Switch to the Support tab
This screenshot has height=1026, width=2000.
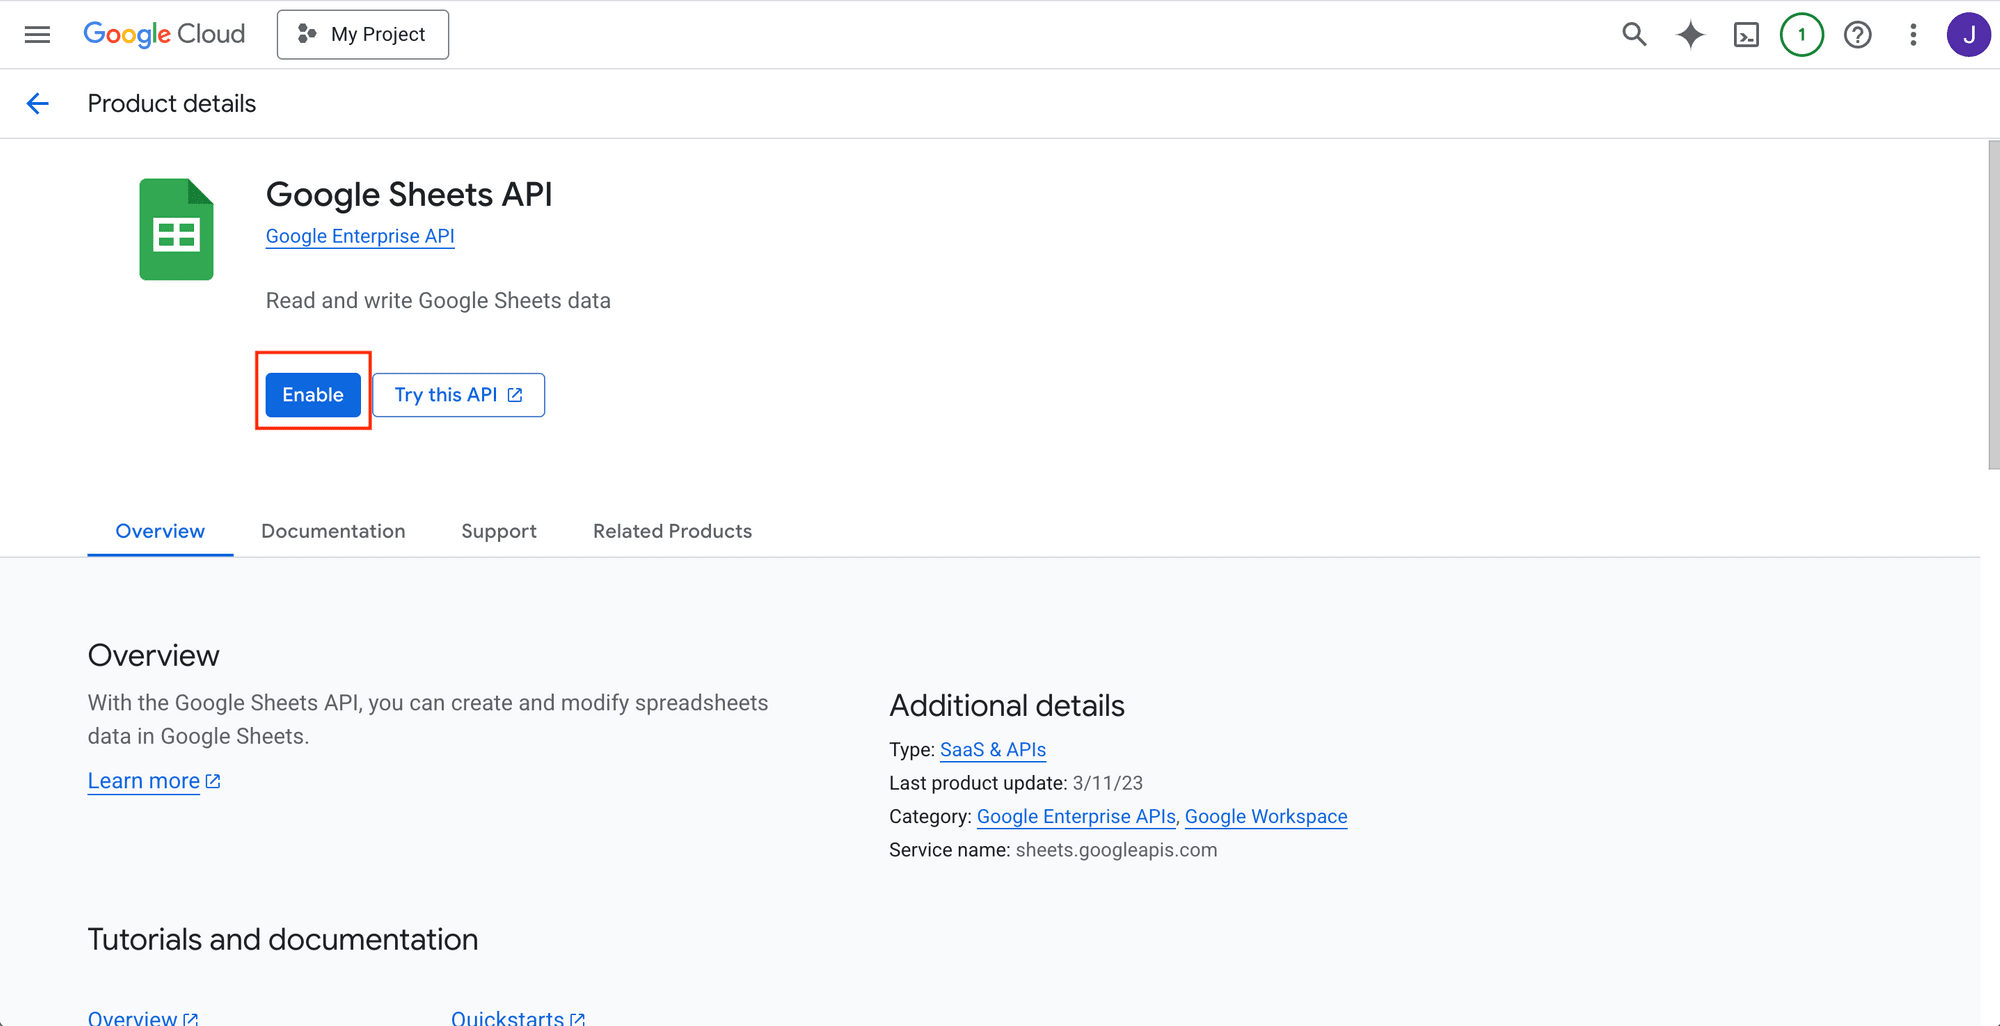(x=499, y=531)
